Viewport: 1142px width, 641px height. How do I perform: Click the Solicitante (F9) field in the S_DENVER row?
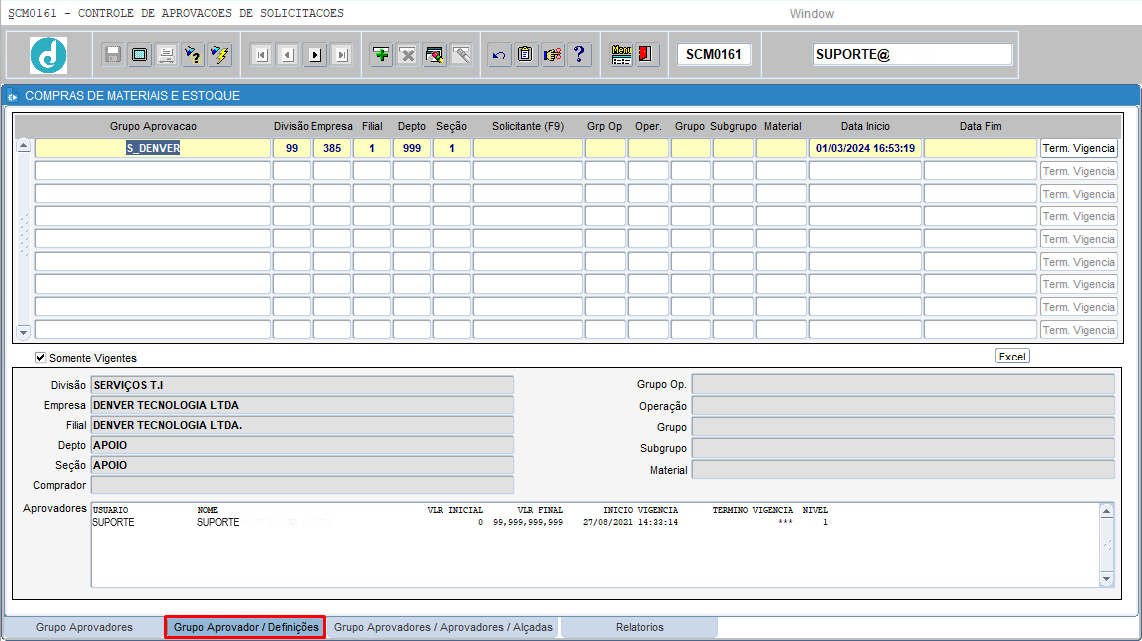528,149
